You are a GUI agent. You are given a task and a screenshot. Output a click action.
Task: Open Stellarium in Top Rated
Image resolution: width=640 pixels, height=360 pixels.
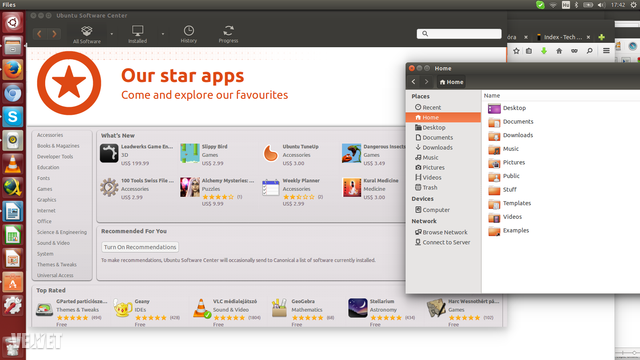(382, 312)
